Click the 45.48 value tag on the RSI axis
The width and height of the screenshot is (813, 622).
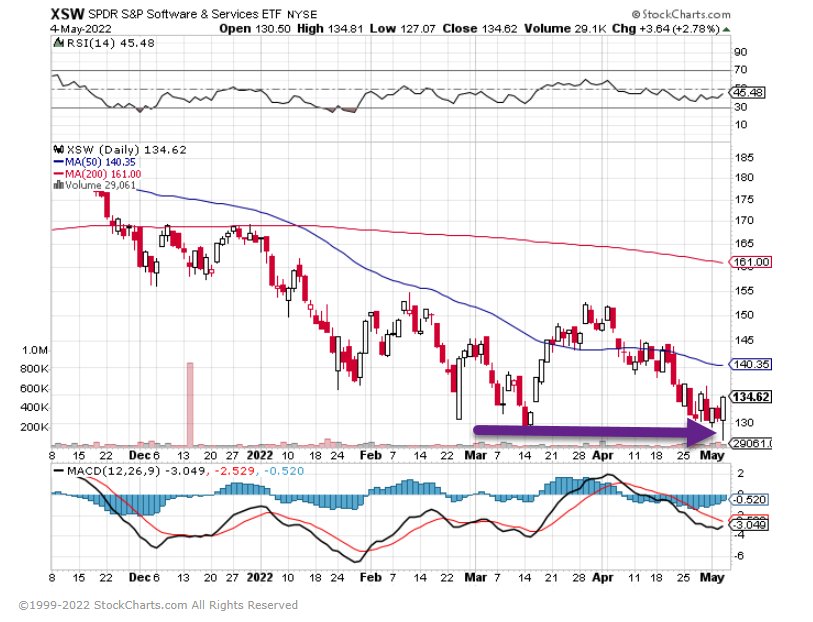[747, 93]
